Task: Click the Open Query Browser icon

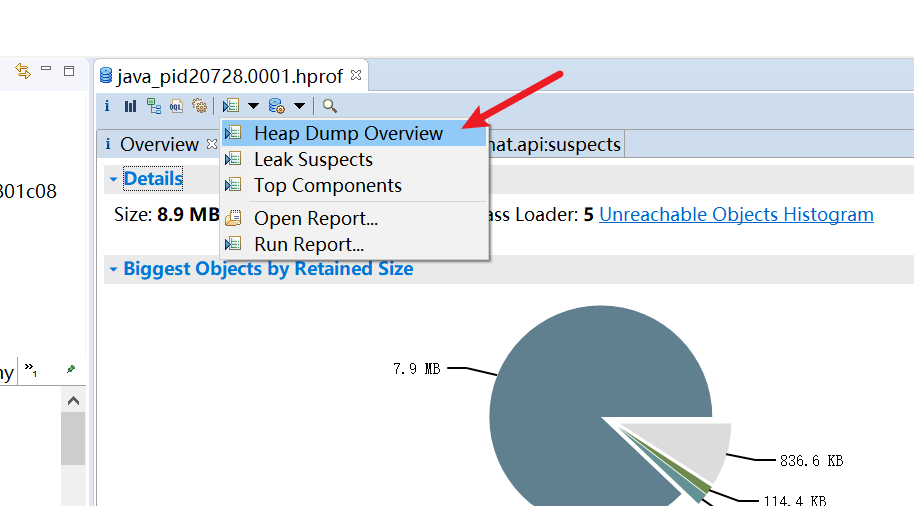Action: click(277, 106)
